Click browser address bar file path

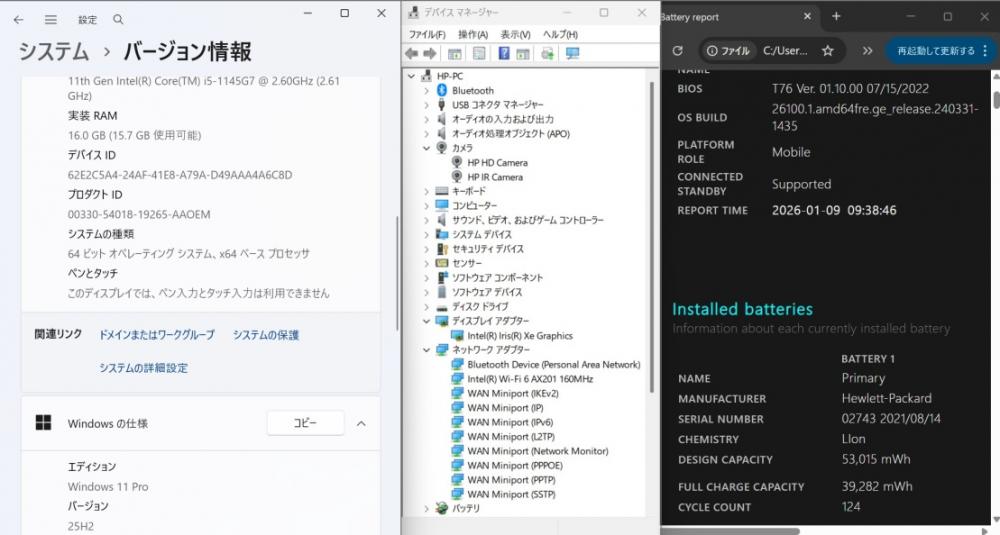785,50
